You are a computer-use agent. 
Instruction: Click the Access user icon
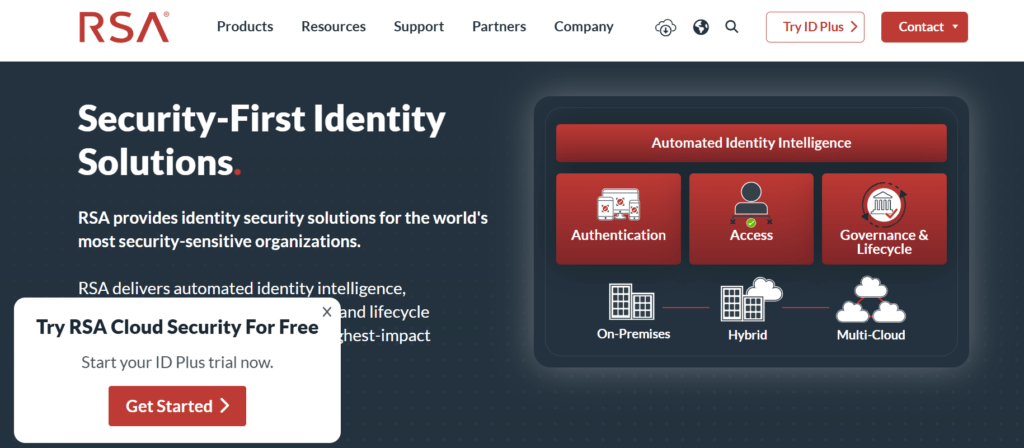pyautogui.click(x=751, y=204)
